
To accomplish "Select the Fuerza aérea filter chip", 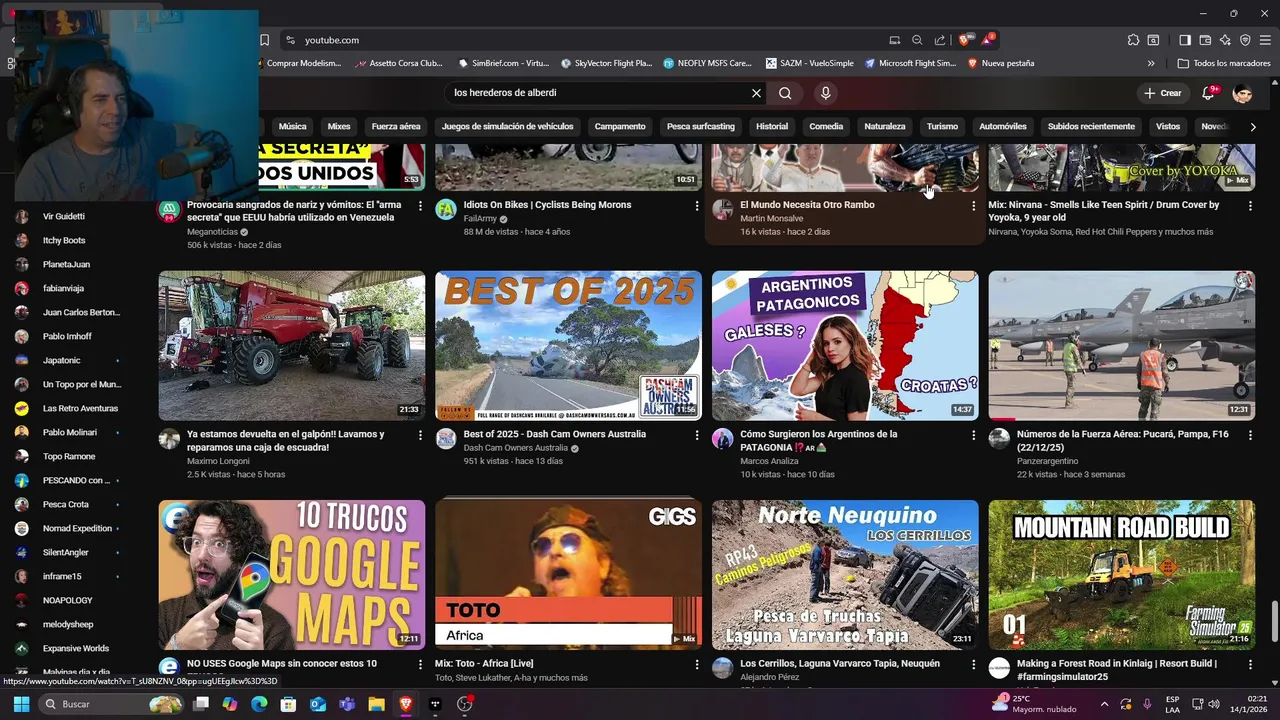I will [396, 127].
